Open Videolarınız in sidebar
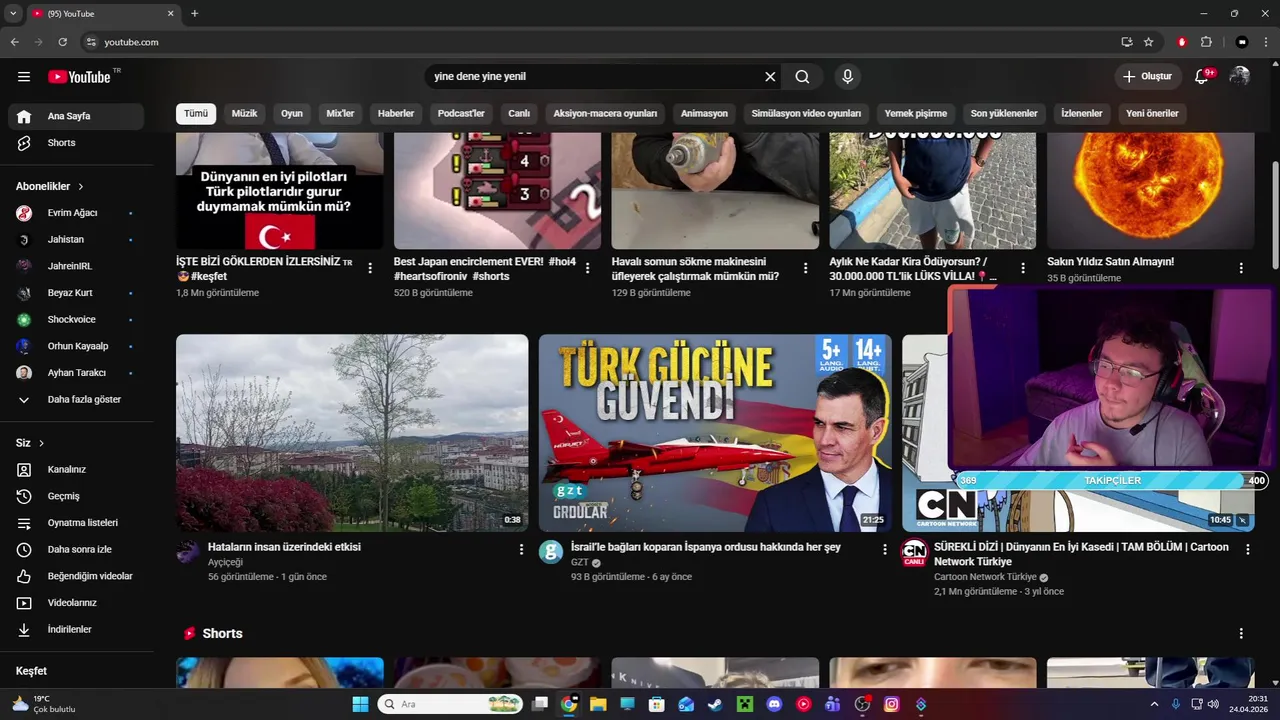Viewport: 1280px width, 720px height. click(x=76, y=603)
